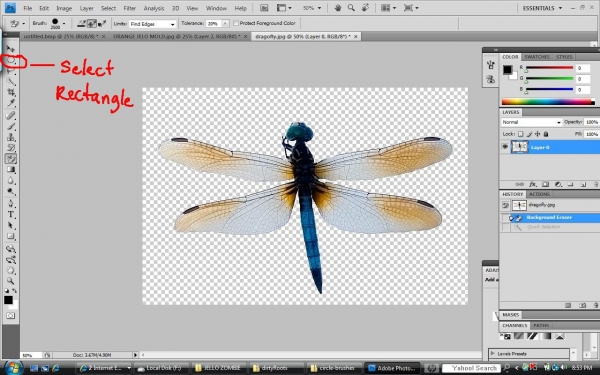This screenshot has height=375, width=600.
Task: Select the Eyedropper tool
Action: 11,103
